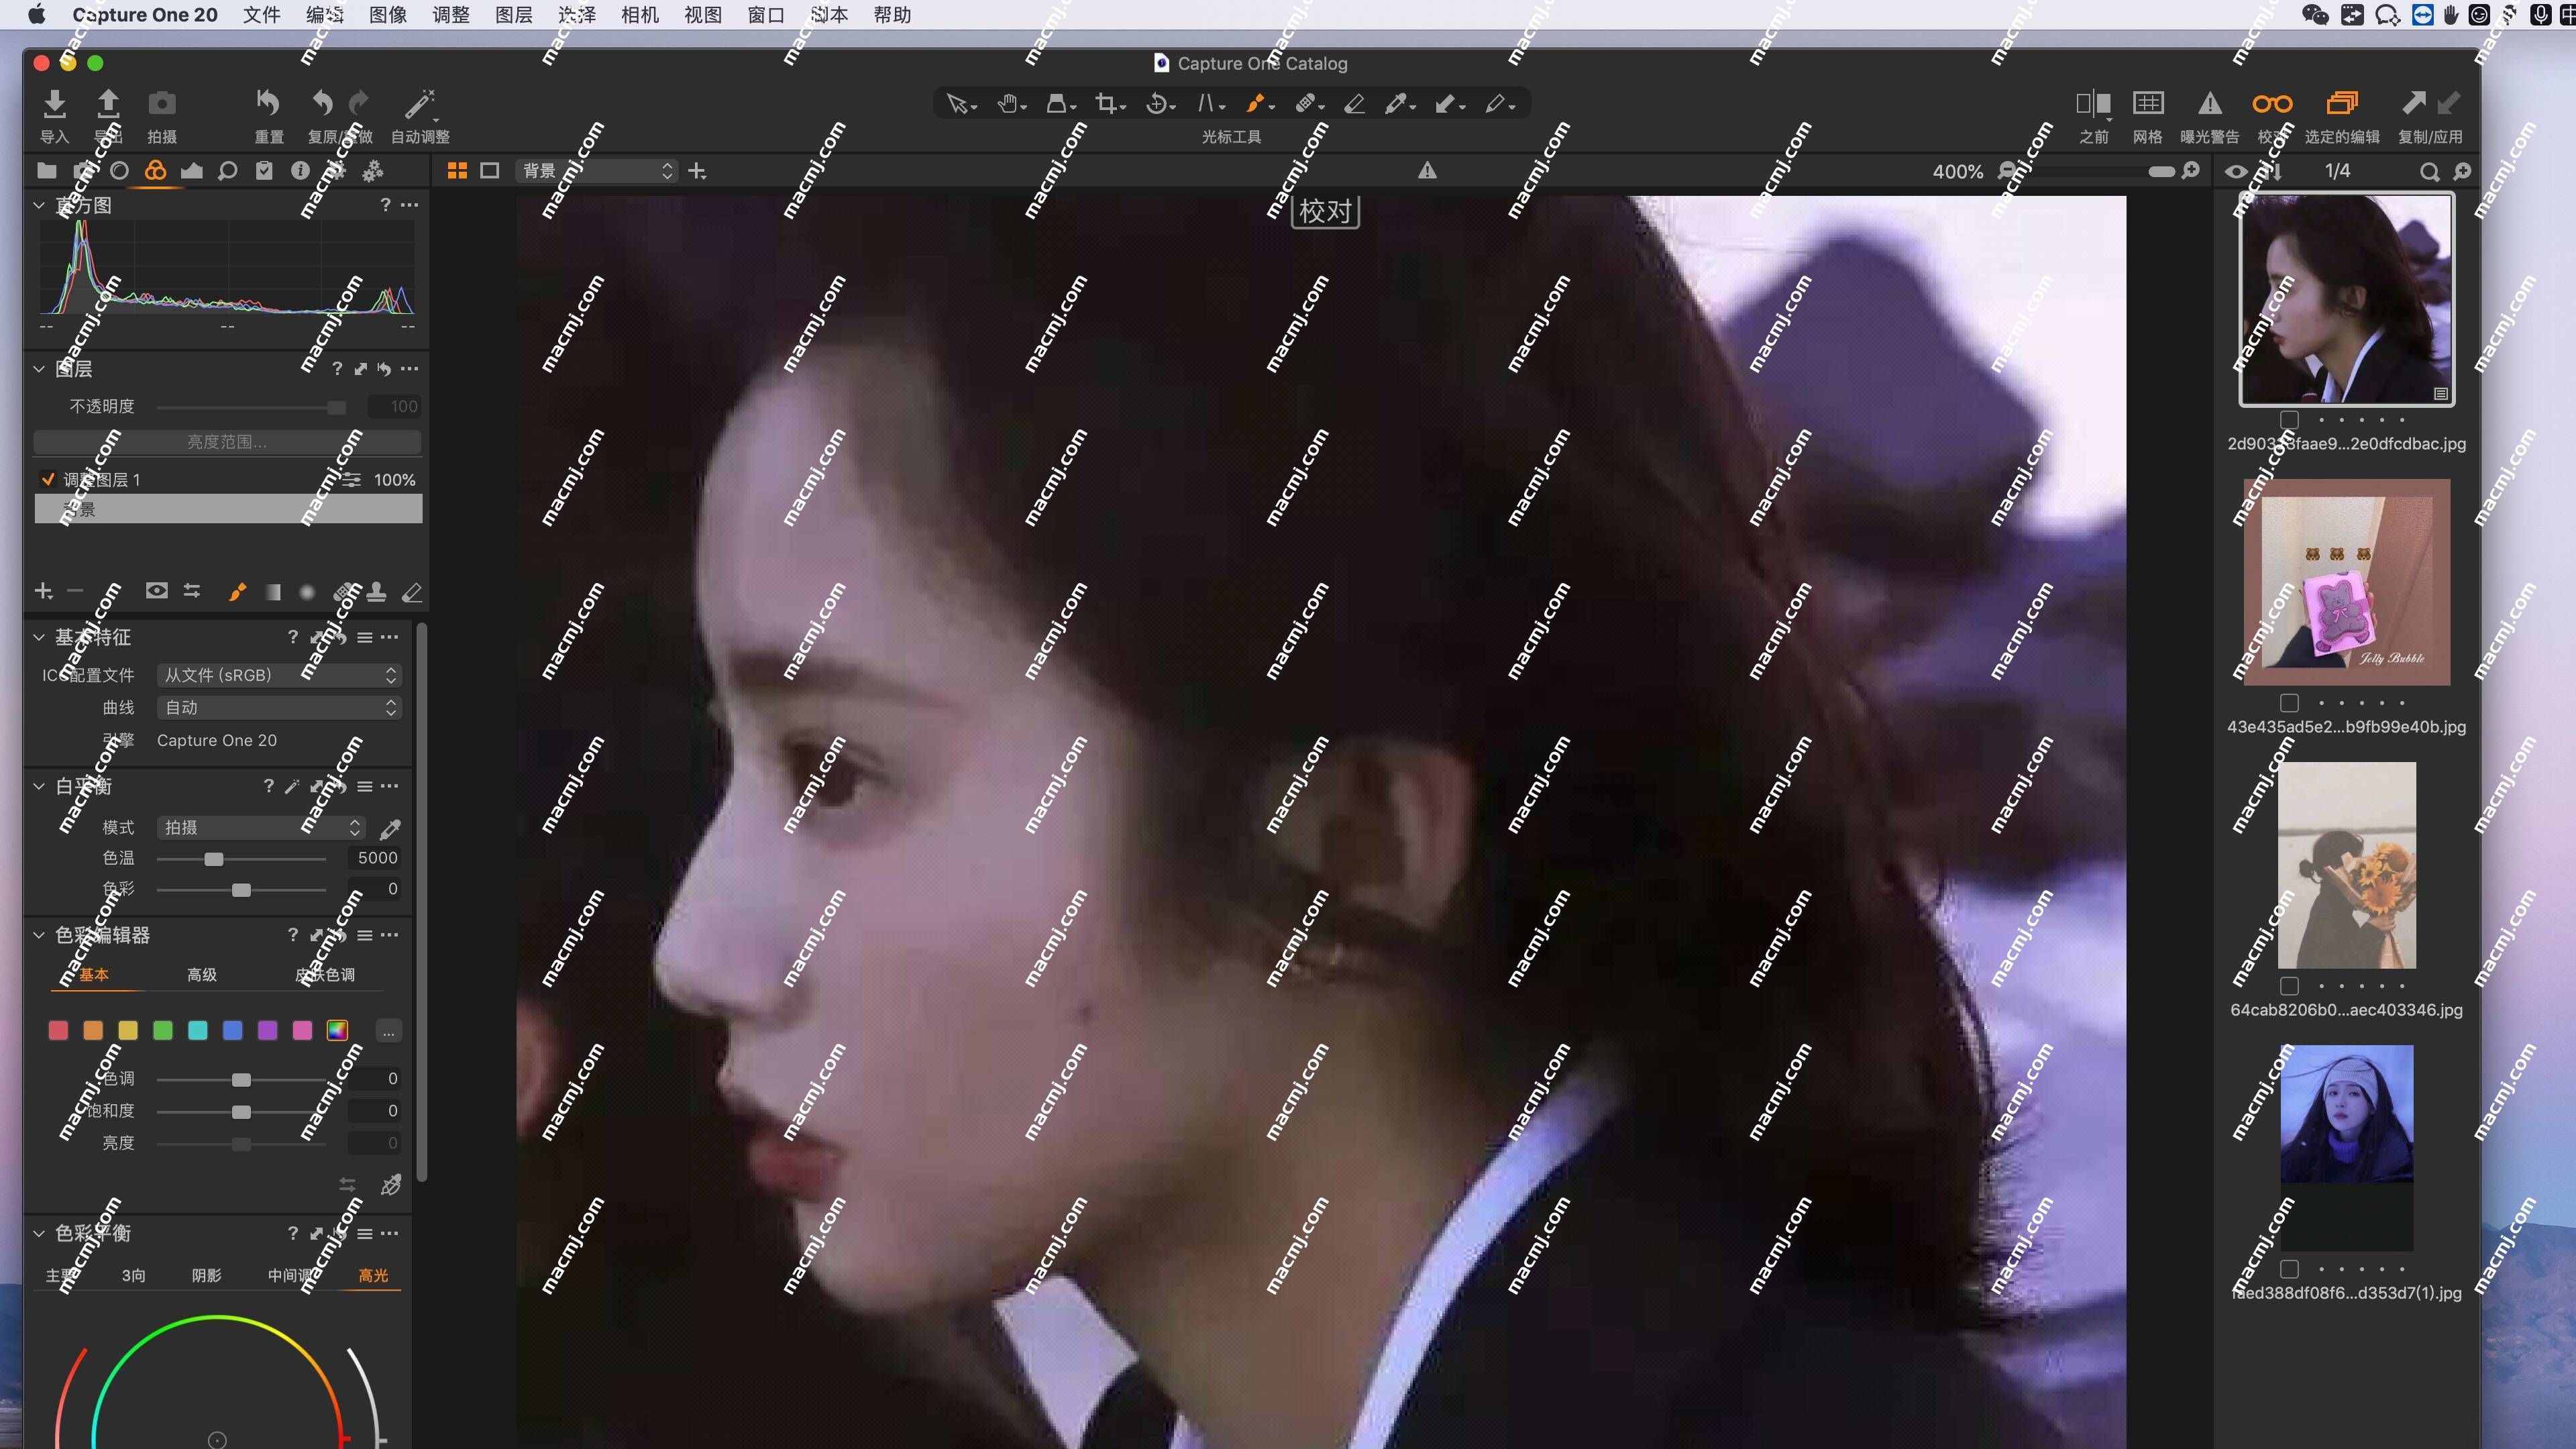Open the exposure histogram tool tab
The image size is (2576, 1449).
pyautogui.click(x=191, y=171)
